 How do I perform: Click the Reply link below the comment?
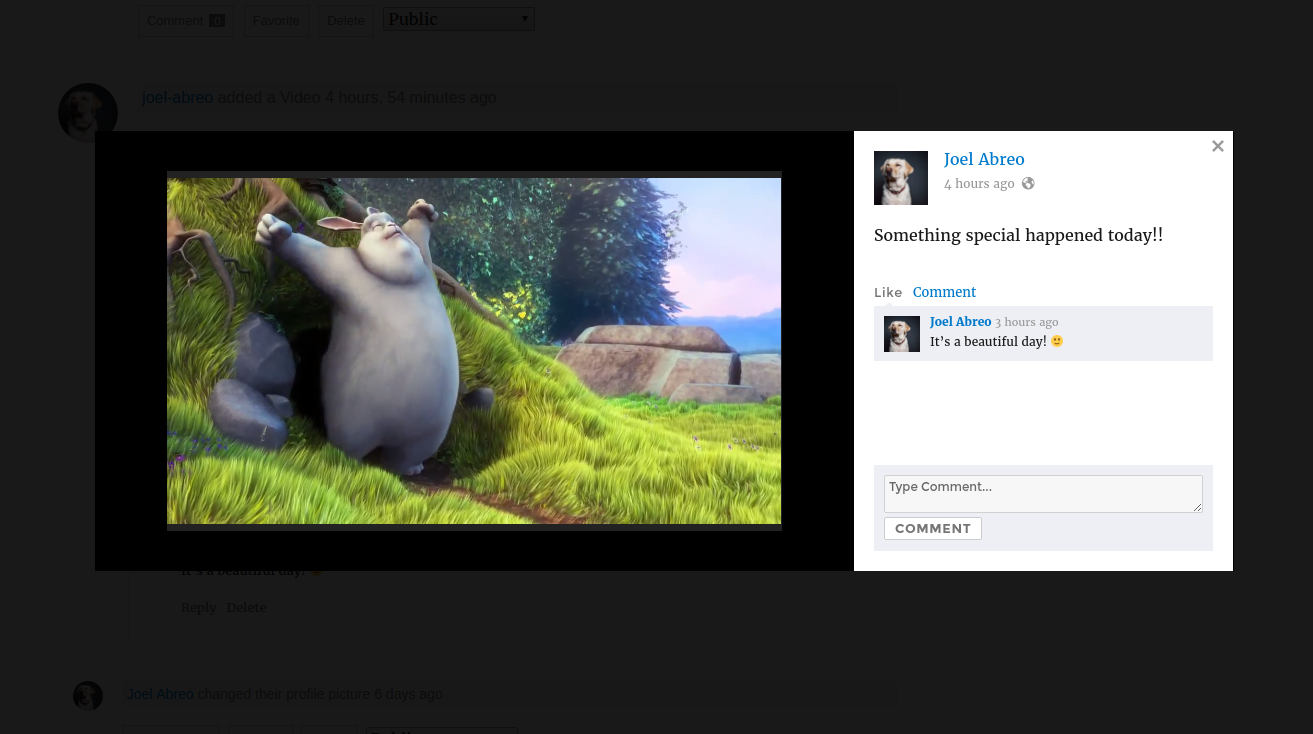(198, 608)
